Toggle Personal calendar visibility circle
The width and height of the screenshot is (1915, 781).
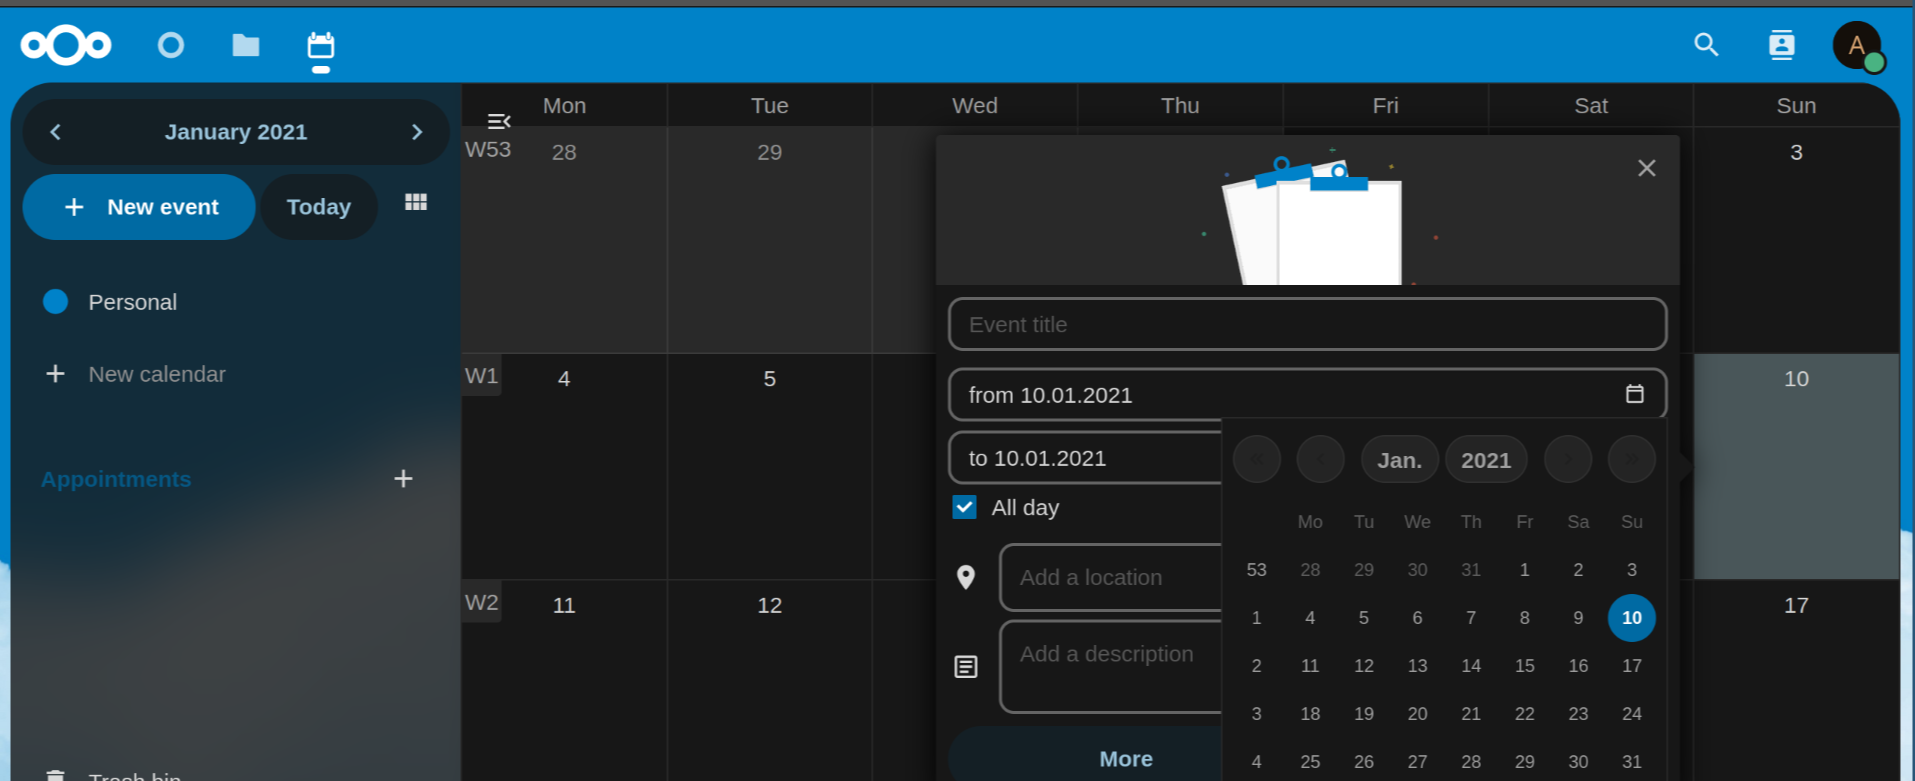(56, 302)
